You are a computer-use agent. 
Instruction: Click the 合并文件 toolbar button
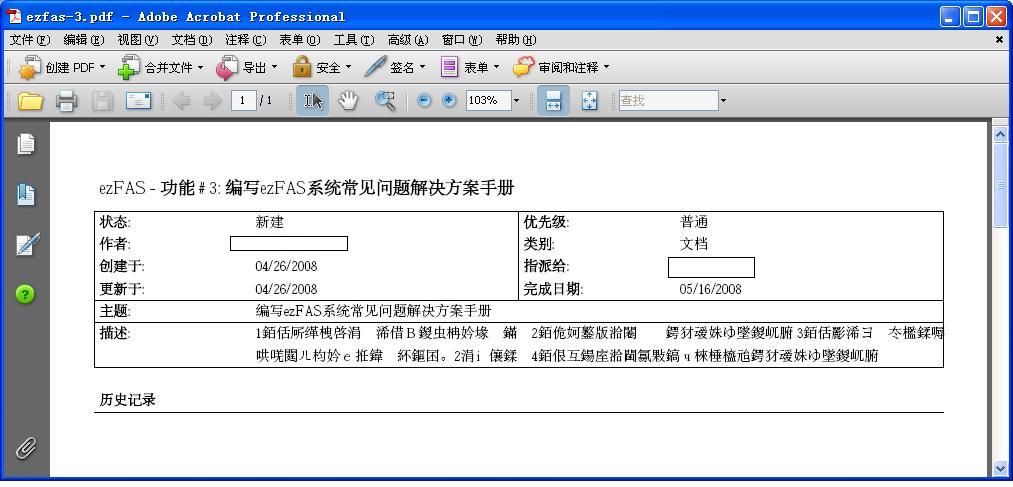pos(161,67)
